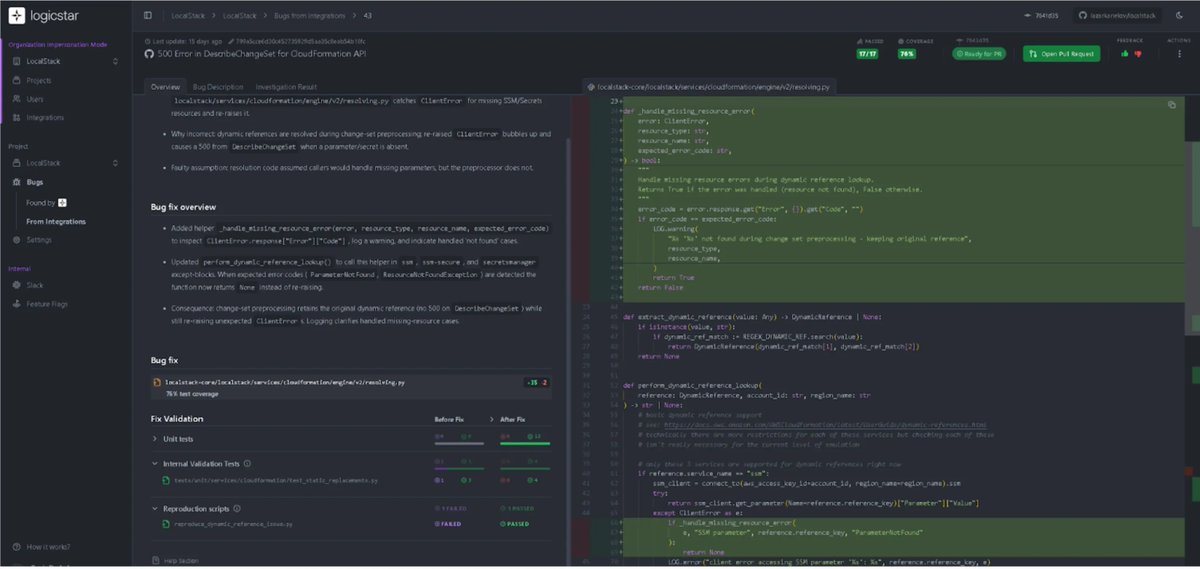Open Integrations in the sidebar
Image resolution: width=1200 pixels, height=569 pixels.
[45, 117]
